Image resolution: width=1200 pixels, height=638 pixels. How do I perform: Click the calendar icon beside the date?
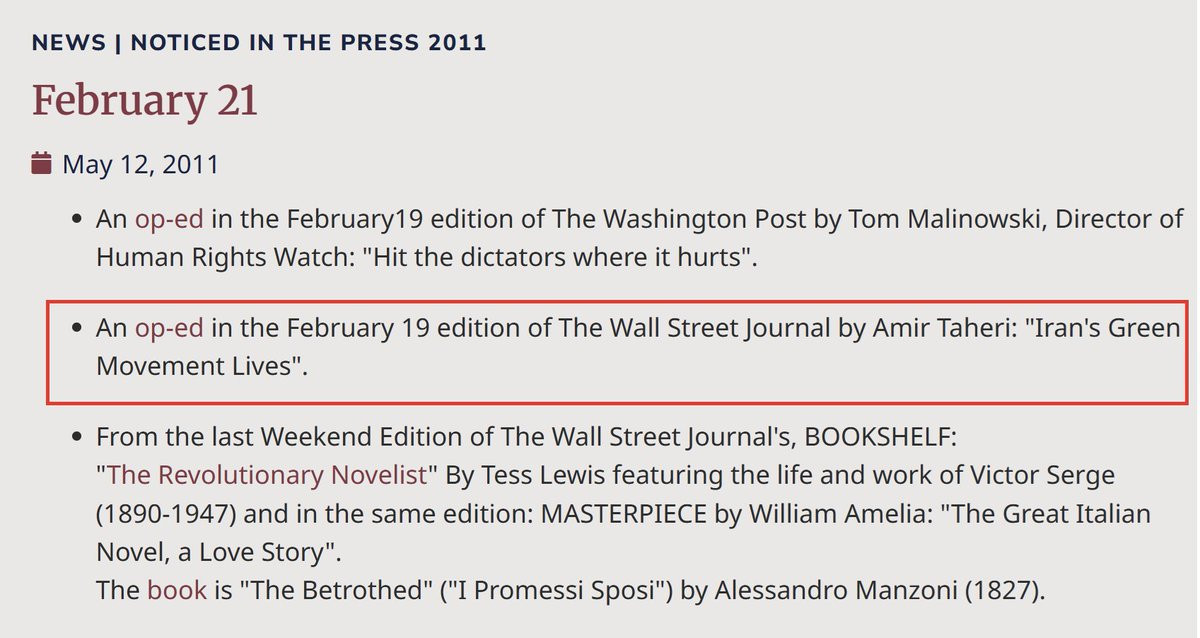click(x=42, y=163)
